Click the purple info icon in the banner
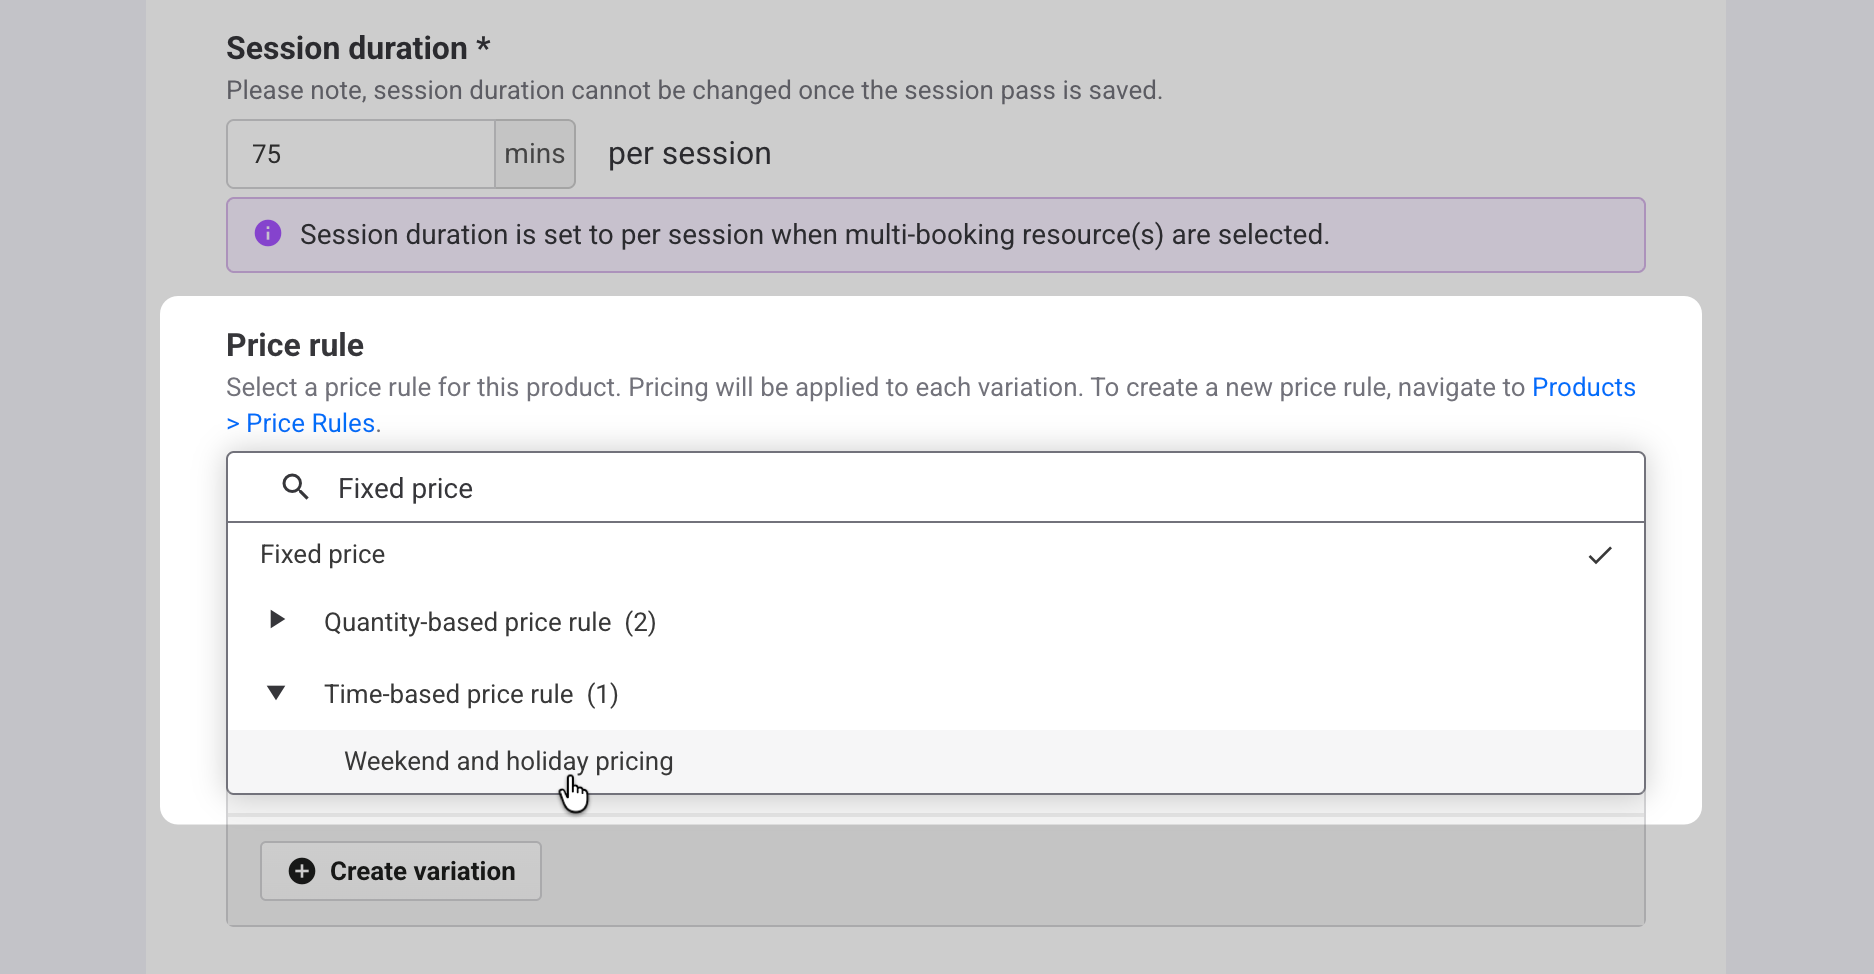The image size is (1874, 974). click(x=268, y=233)
